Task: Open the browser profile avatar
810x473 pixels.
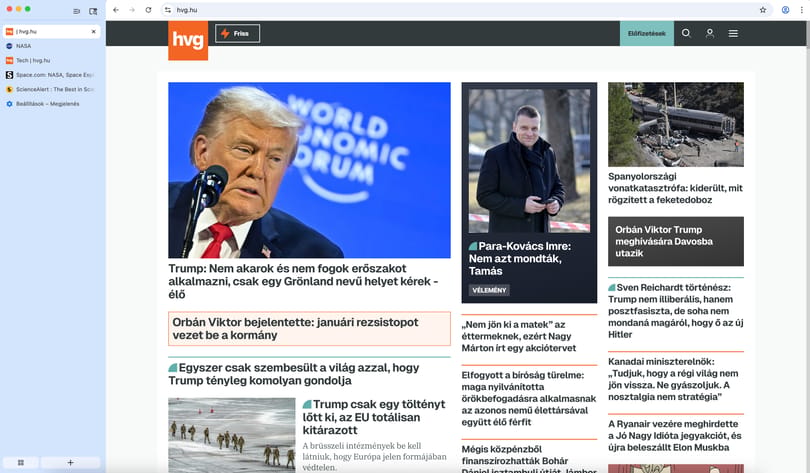Action: click(x=785, y=10)
